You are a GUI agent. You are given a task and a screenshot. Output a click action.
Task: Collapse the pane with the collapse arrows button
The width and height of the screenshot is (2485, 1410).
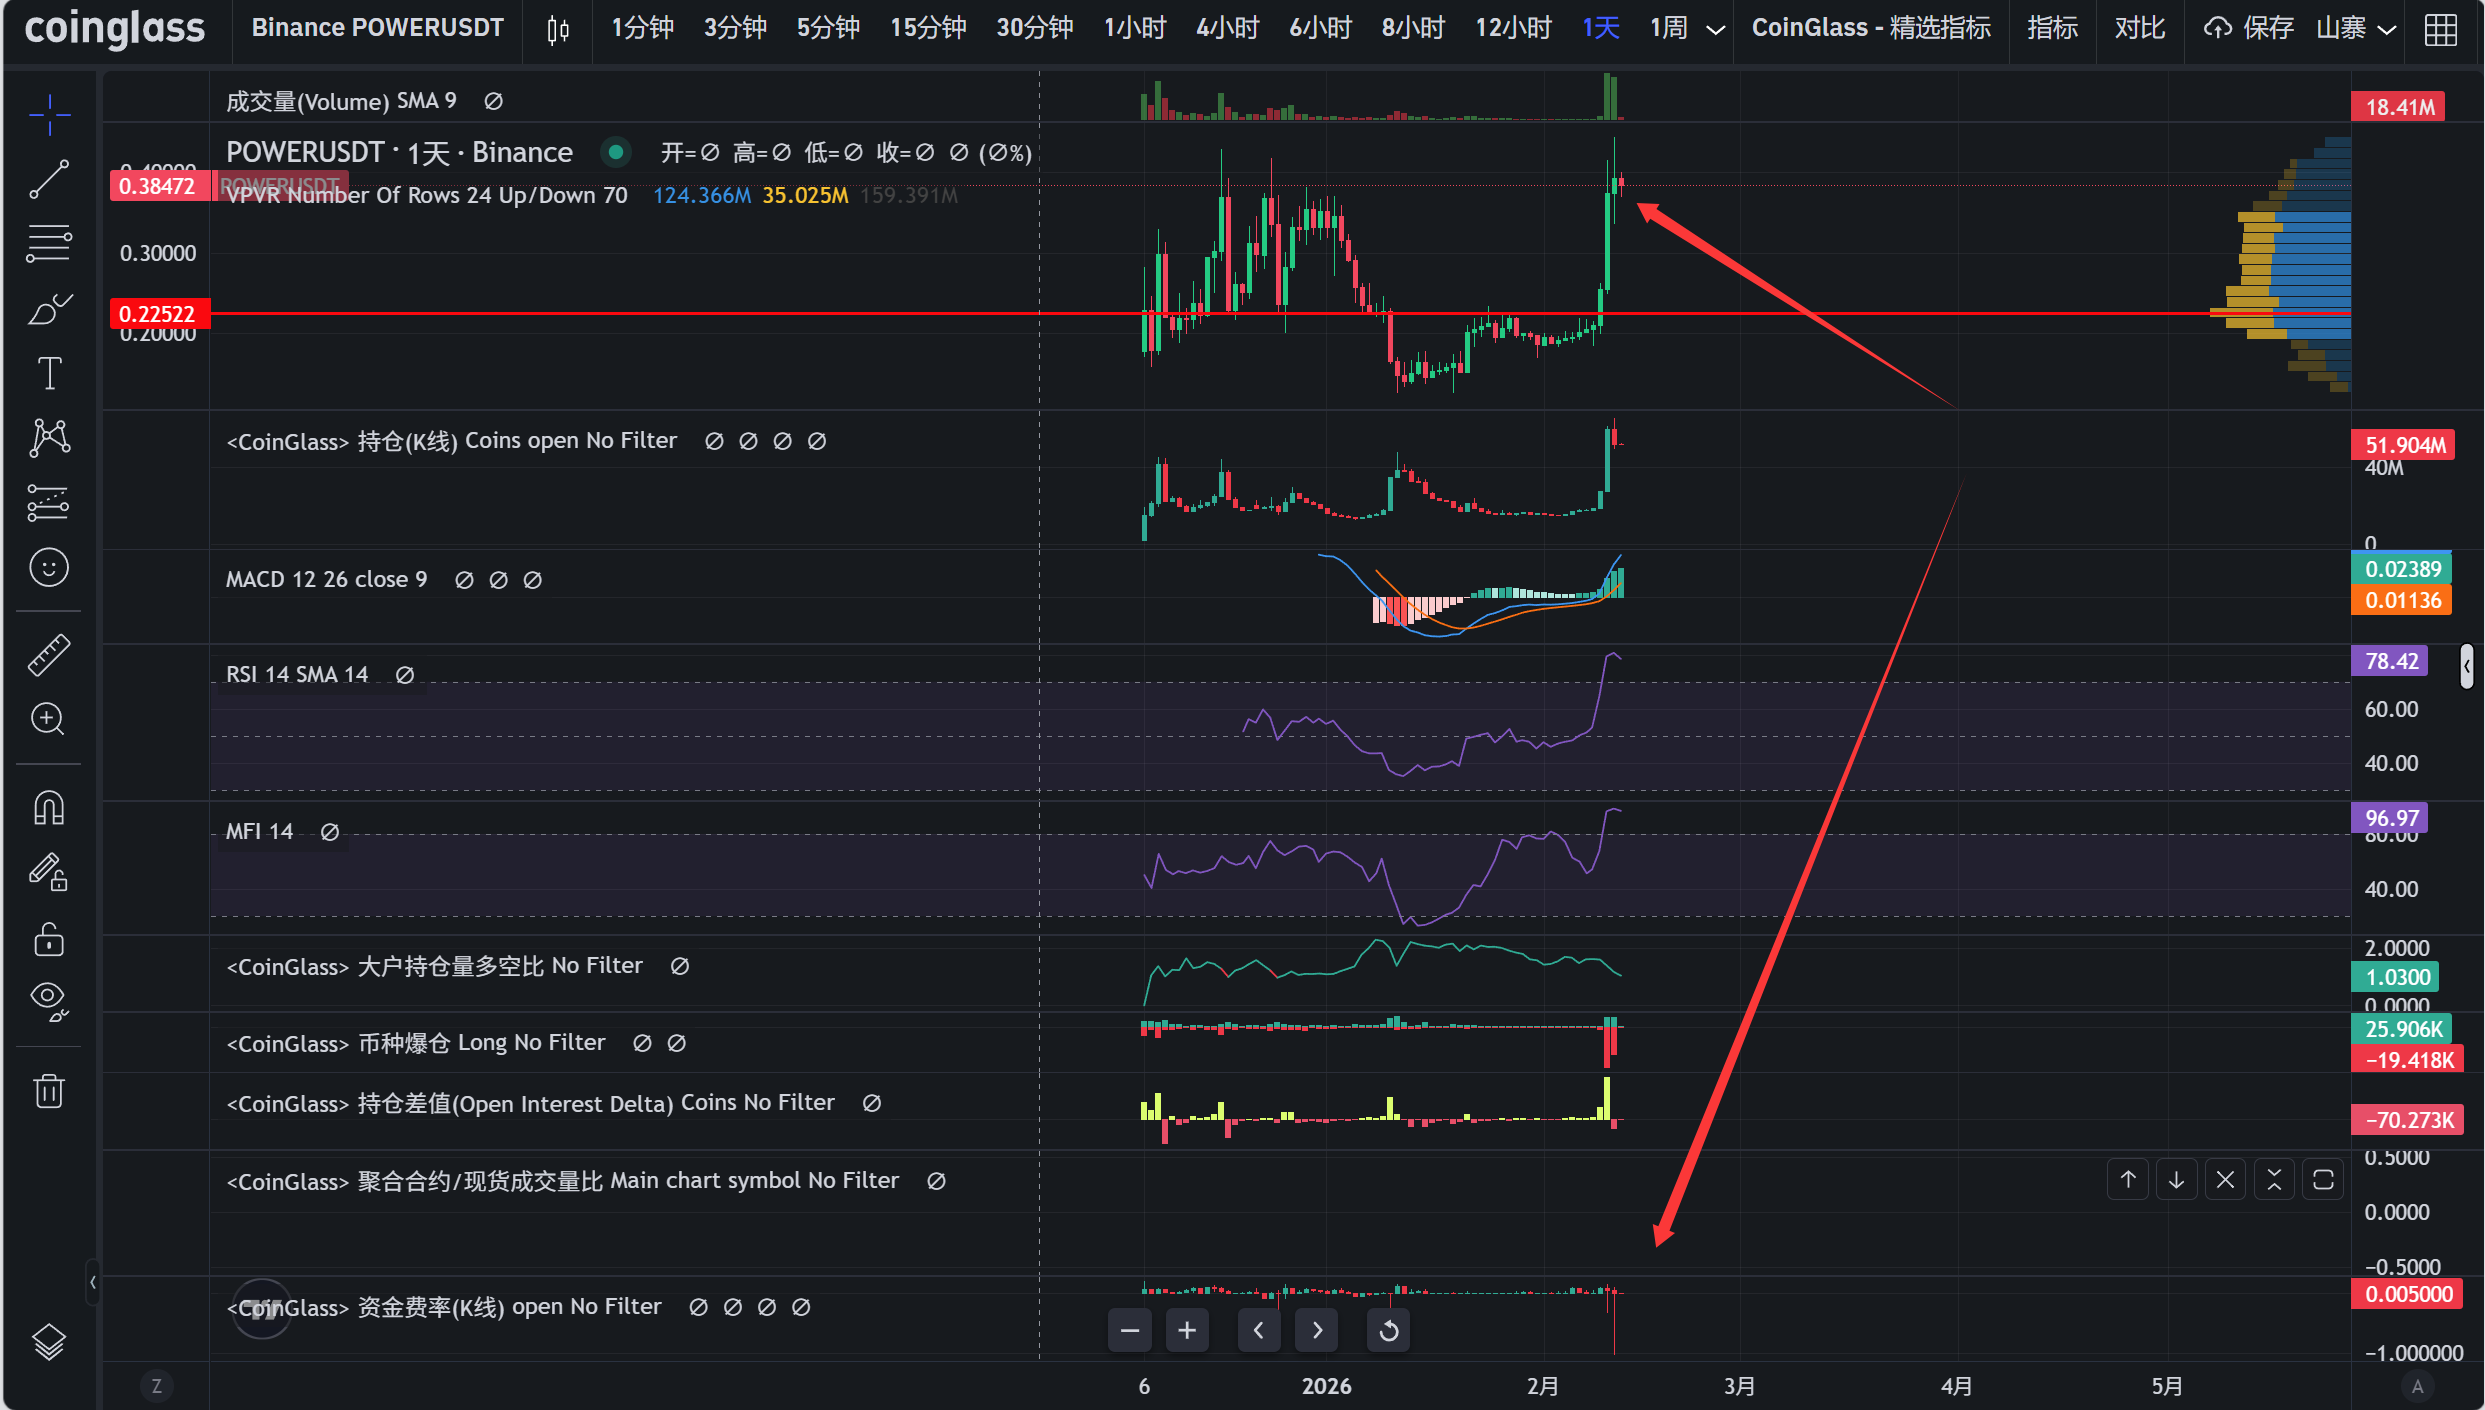coord(2274,1180)
